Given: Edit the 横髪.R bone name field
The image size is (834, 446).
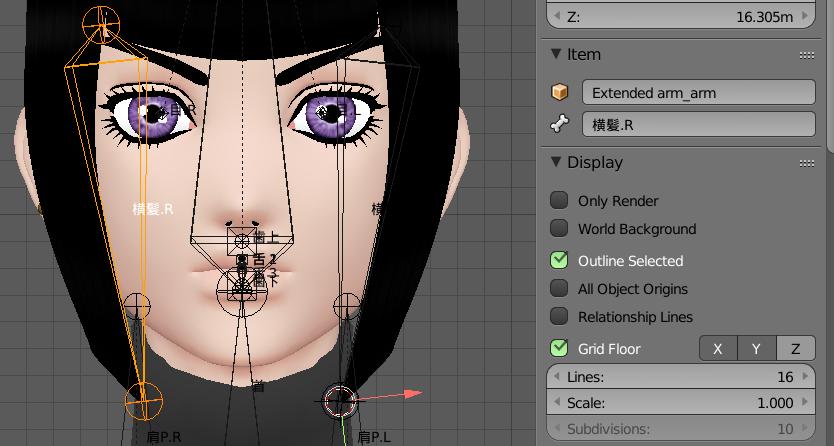Looking at the screenshot, I should [698, 124].
